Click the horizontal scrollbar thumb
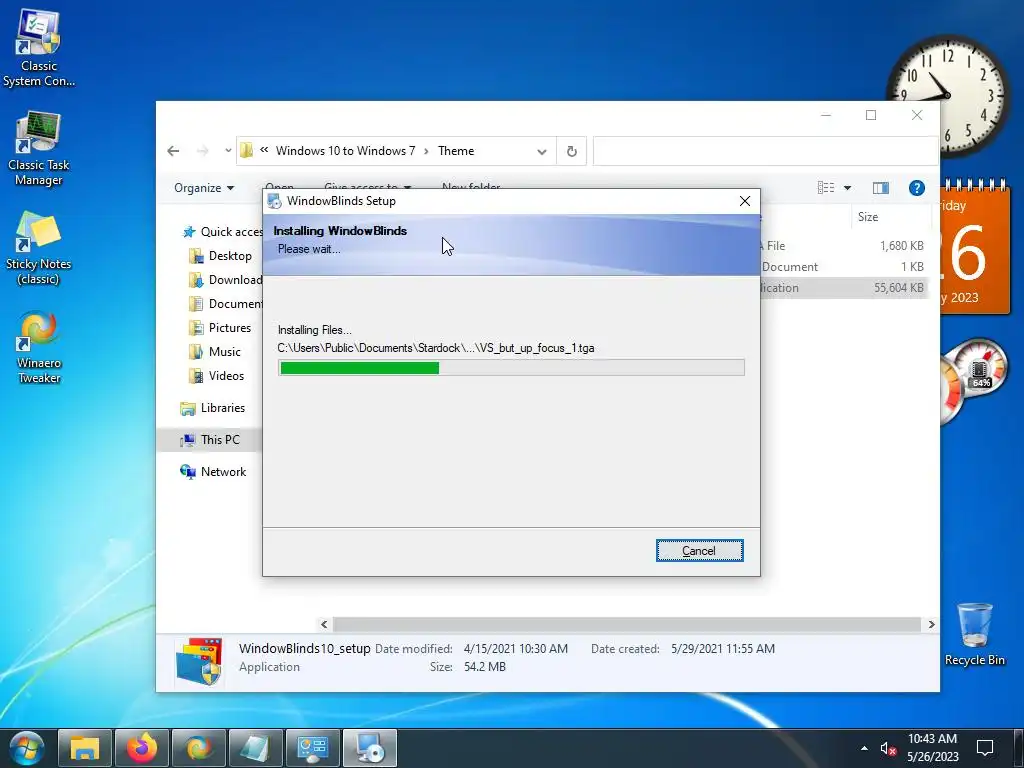Image resolution: width=1024 pixels, height=768 pixels. tap(627, 624)
